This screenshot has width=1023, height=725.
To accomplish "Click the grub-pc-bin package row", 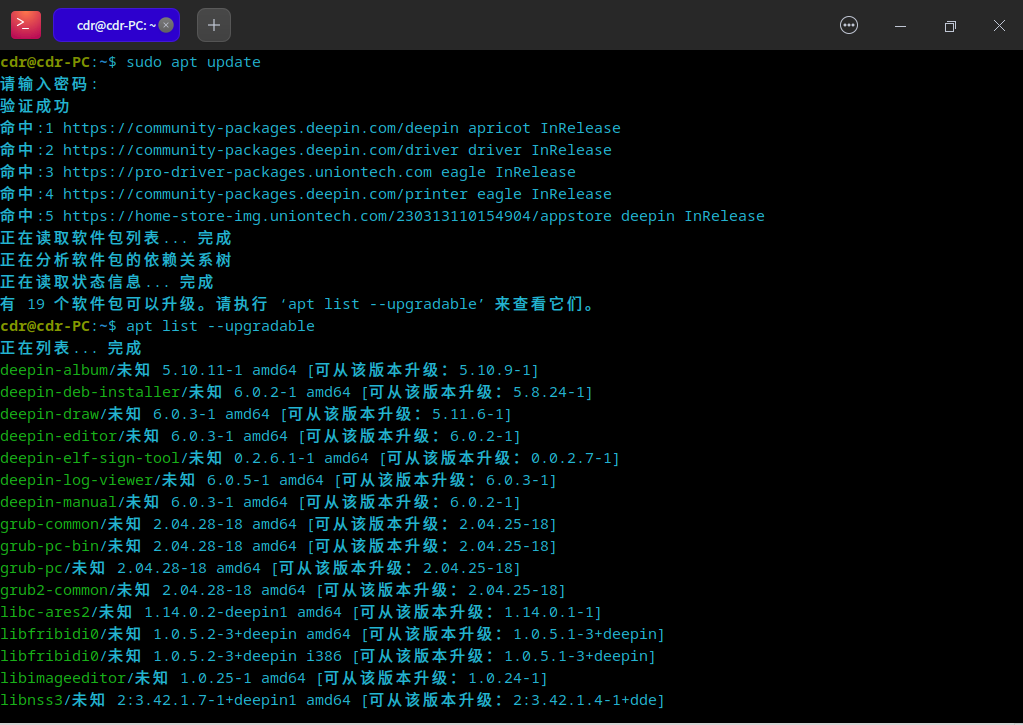I will coord(279,546).
